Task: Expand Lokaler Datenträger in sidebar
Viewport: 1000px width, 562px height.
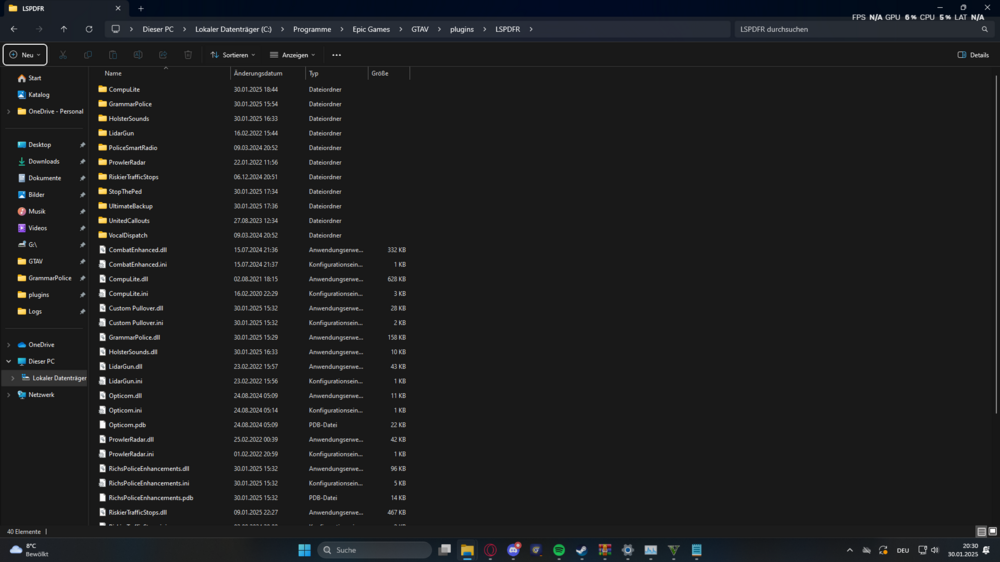Action: point(13,378)
